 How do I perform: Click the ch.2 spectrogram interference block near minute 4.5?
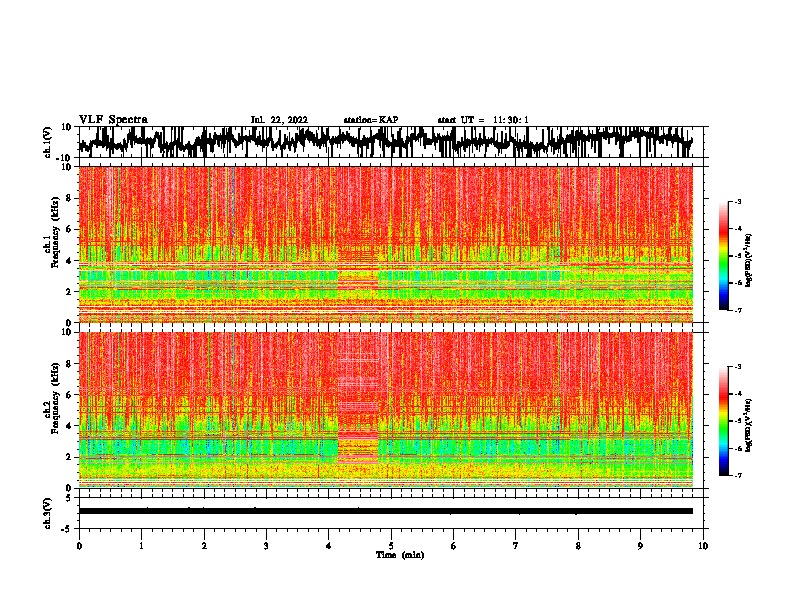click(358, 399)
